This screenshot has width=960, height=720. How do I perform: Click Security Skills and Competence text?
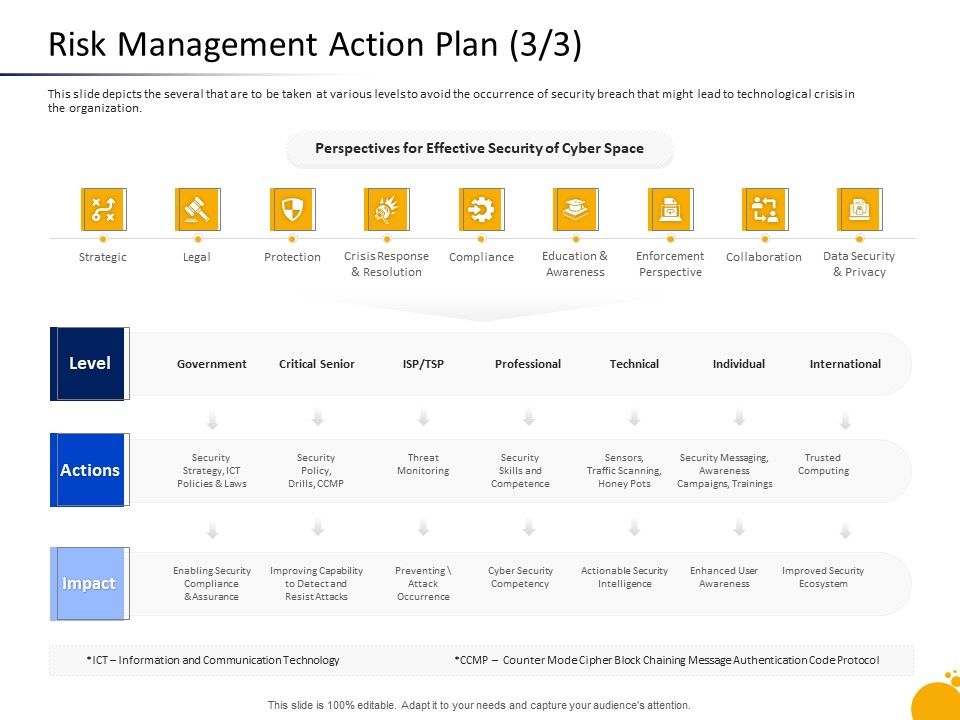[x=520, y=470]
